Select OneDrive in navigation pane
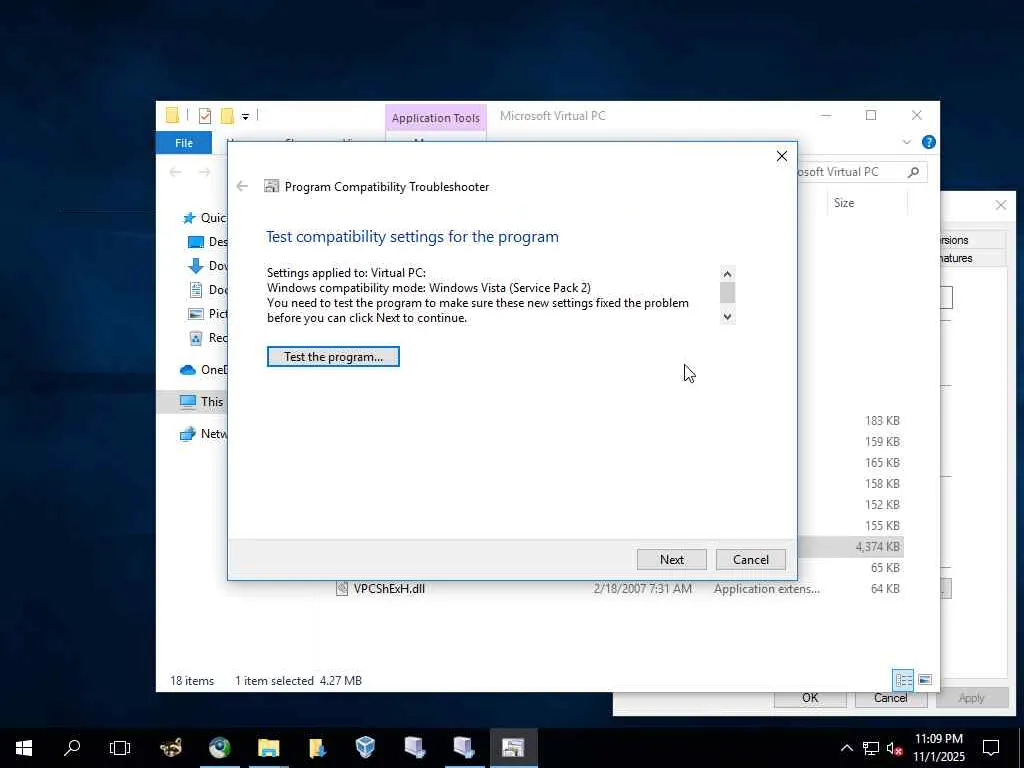 point(203,370)
